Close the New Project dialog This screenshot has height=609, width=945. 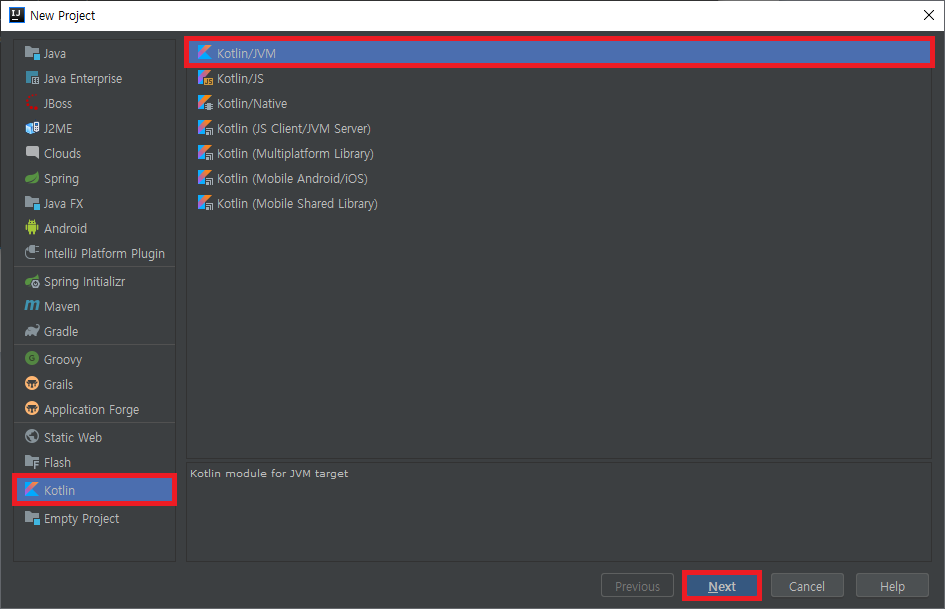pos(929,15)
